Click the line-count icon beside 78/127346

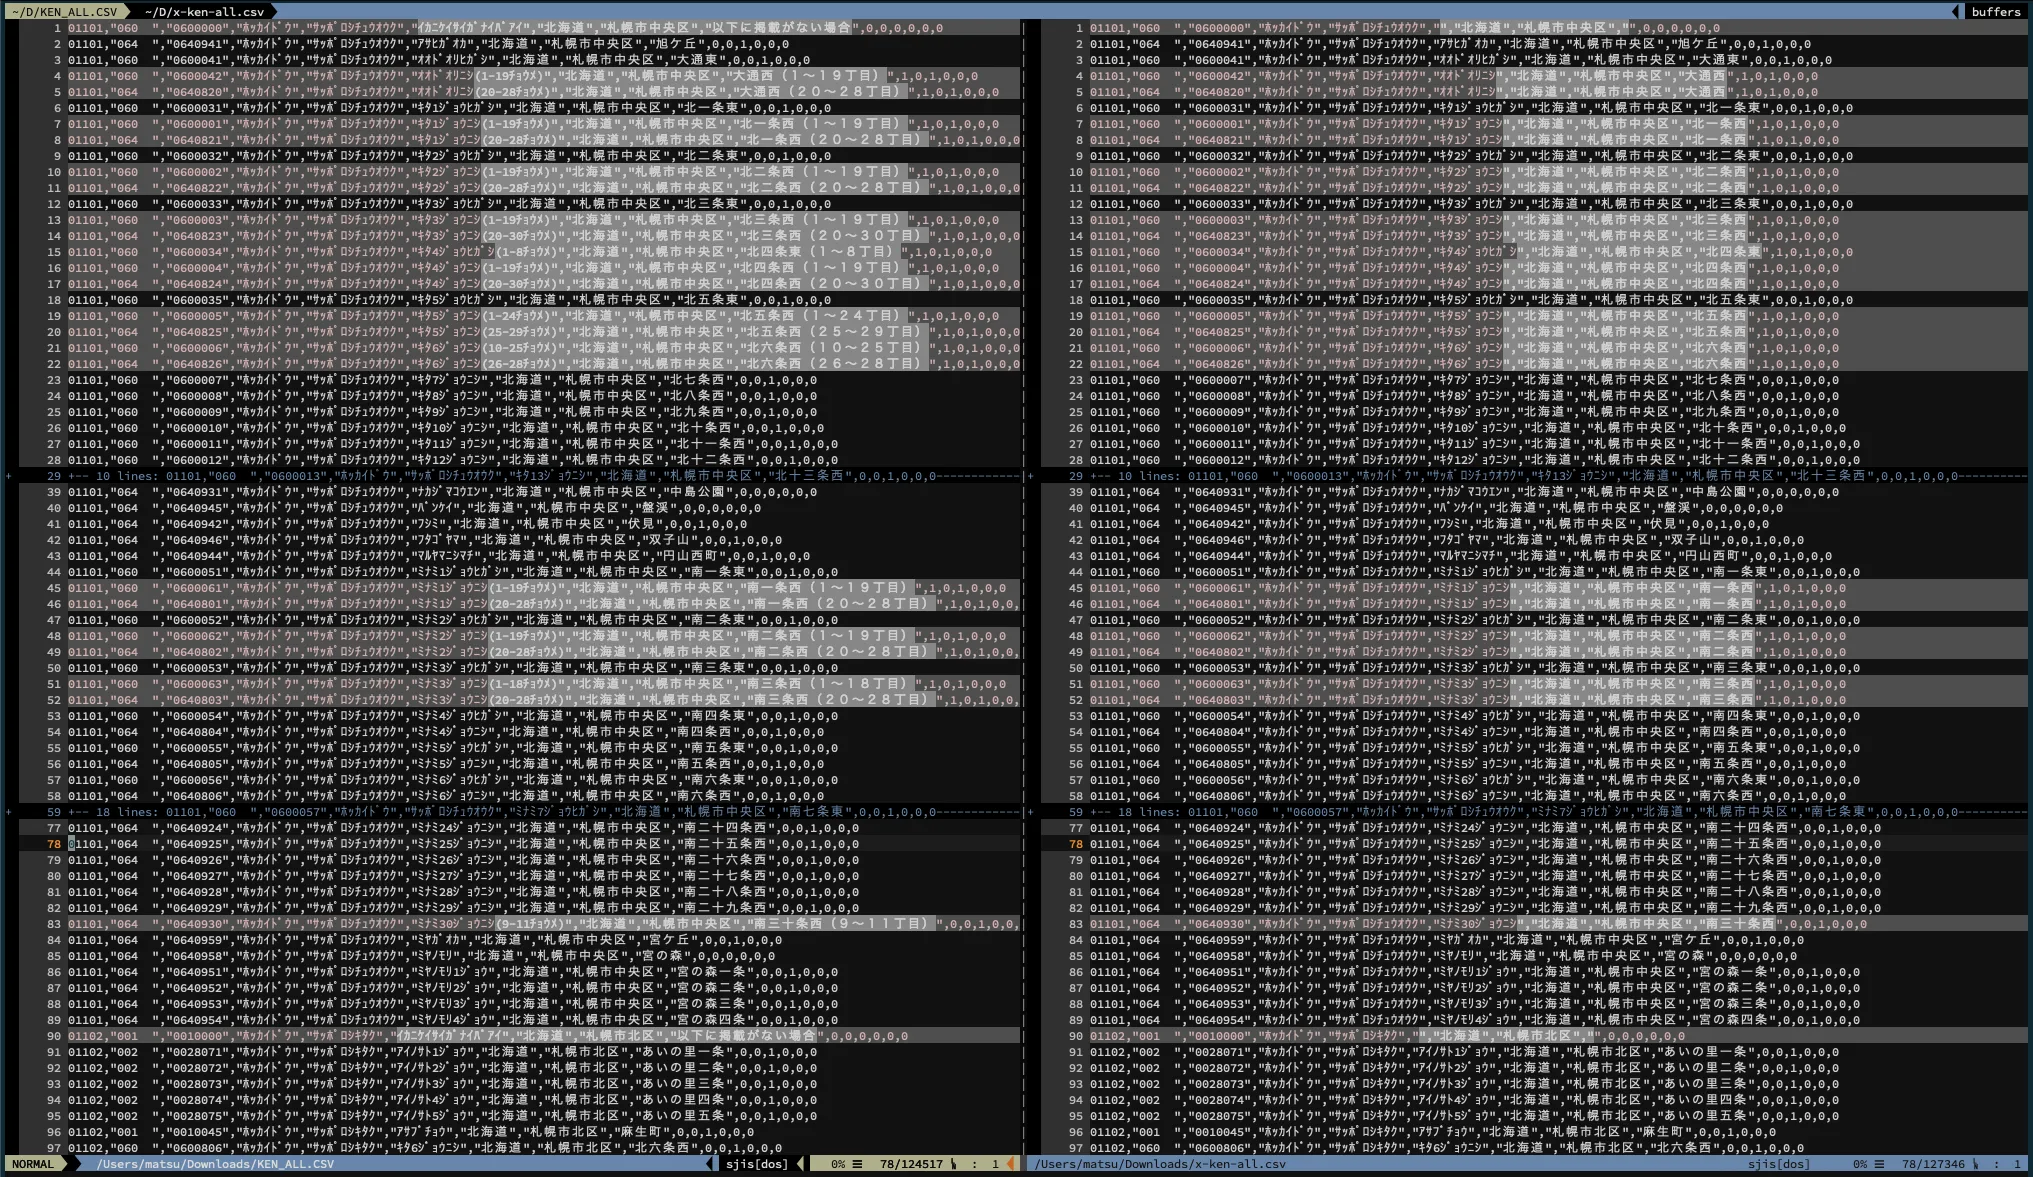[x=1879, y=1164]
